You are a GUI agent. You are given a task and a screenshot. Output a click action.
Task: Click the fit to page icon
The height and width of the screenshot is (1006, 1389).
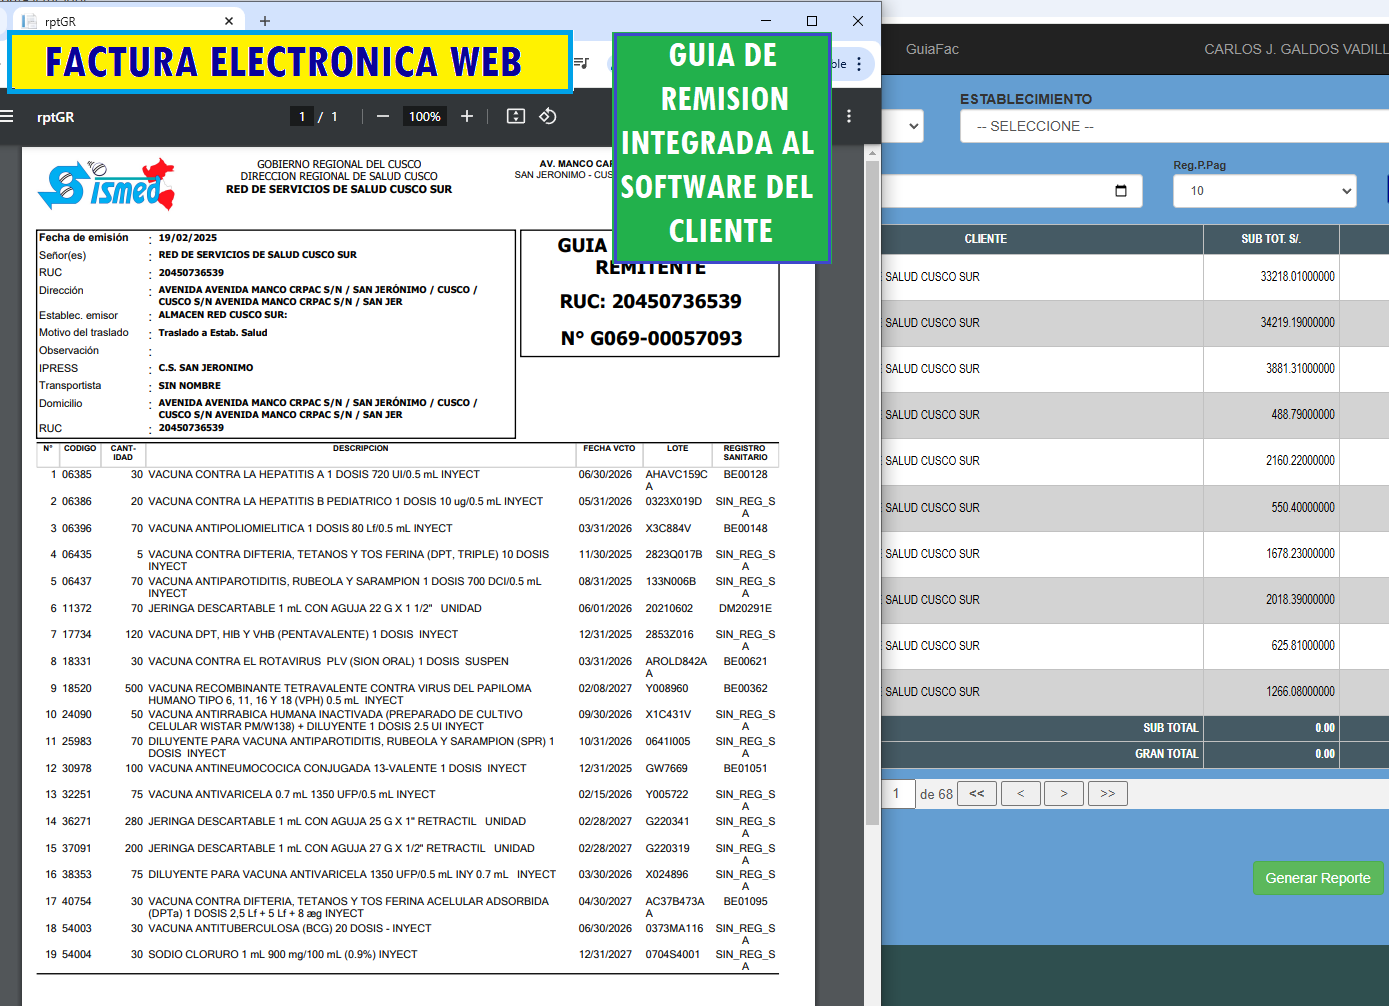pyautogui.click(x=516, y=117)
